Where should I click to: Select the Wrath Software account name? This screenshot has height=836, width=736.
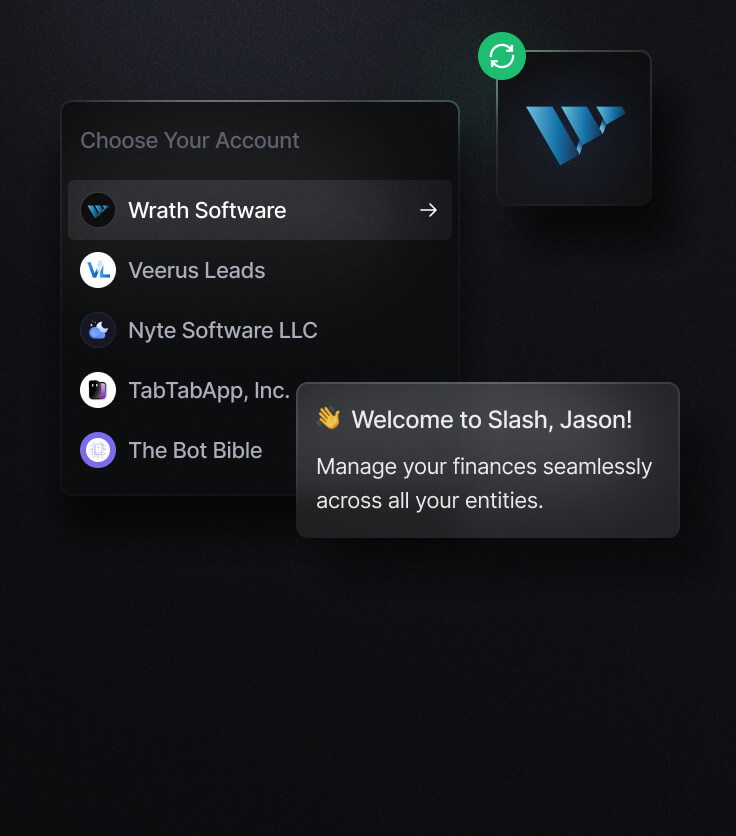click(x=207, y=211)
